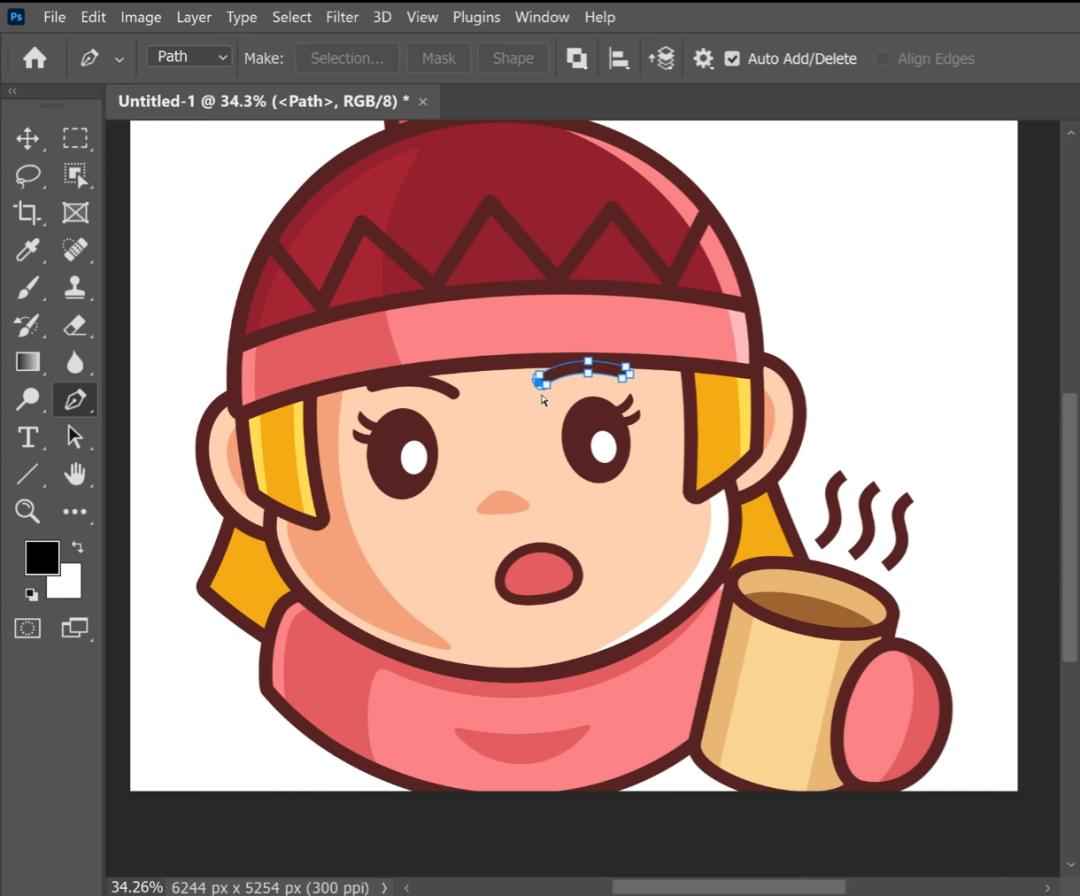Toggle the Auto Add/Delete checkbox
Image resolution: width=1080 pixels, height=896 pixels.
click(x=732, y=59)
